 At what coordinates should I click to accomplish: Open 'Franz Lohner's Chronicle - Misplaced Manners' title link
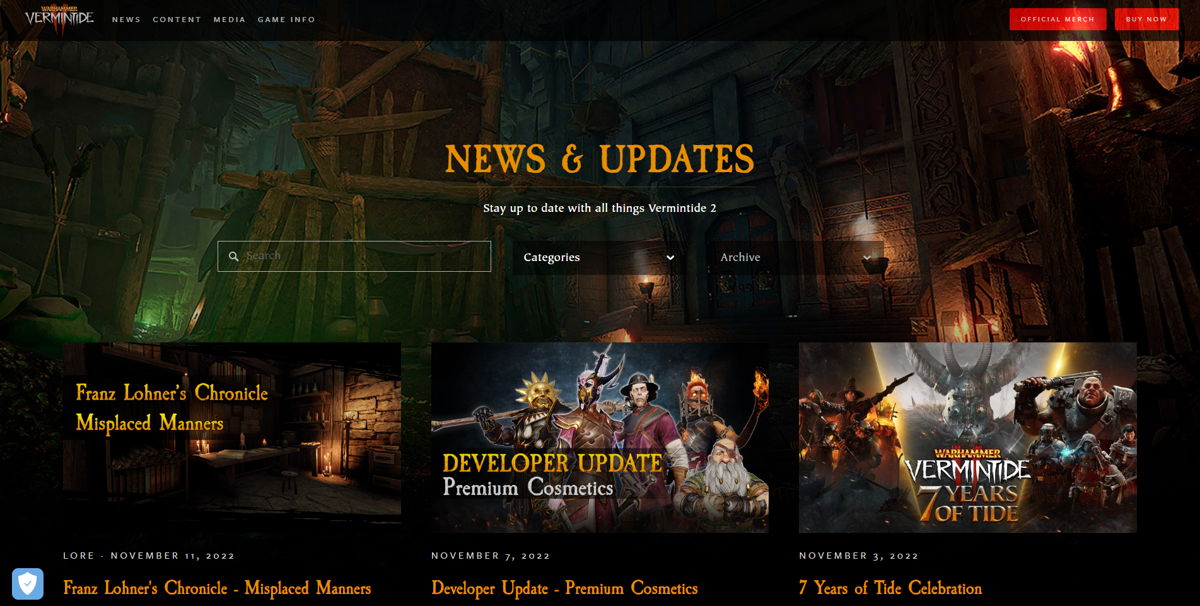217,588
